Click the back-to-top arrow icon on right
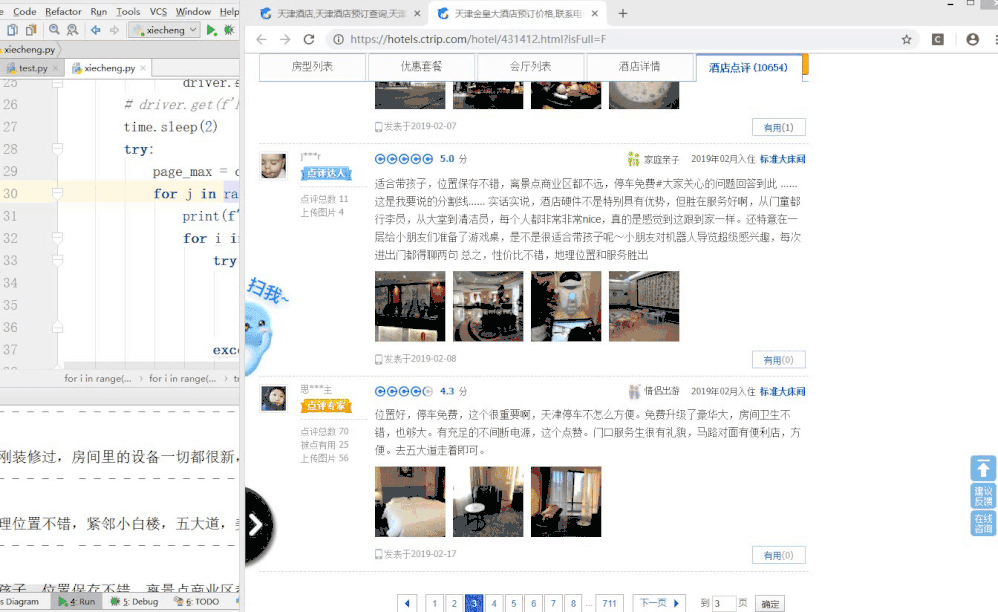The width and height of the screenshot is (998, 612). click(x=983, y=469)
